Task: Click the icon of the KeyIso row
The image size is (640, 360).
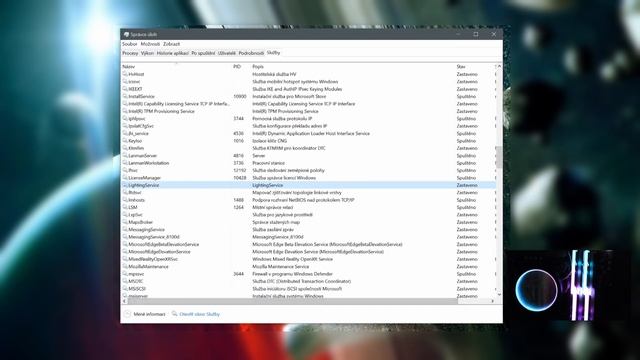Action: click(x=125, y=141)
